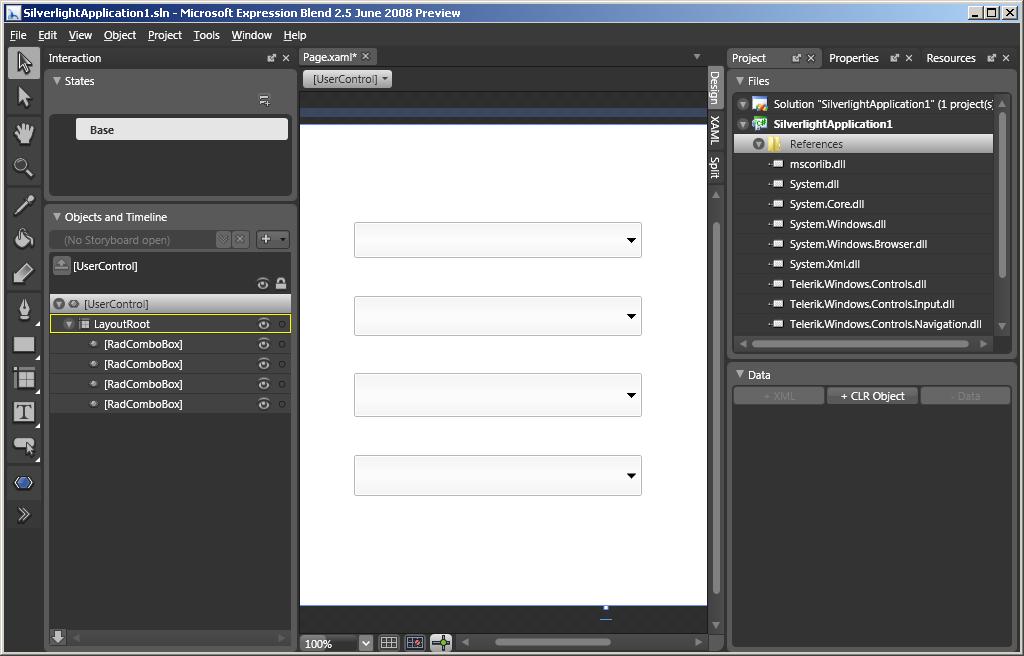Click the new storyboard plus button
This screenshot has width=1024, height=656.
click(266, 239)
